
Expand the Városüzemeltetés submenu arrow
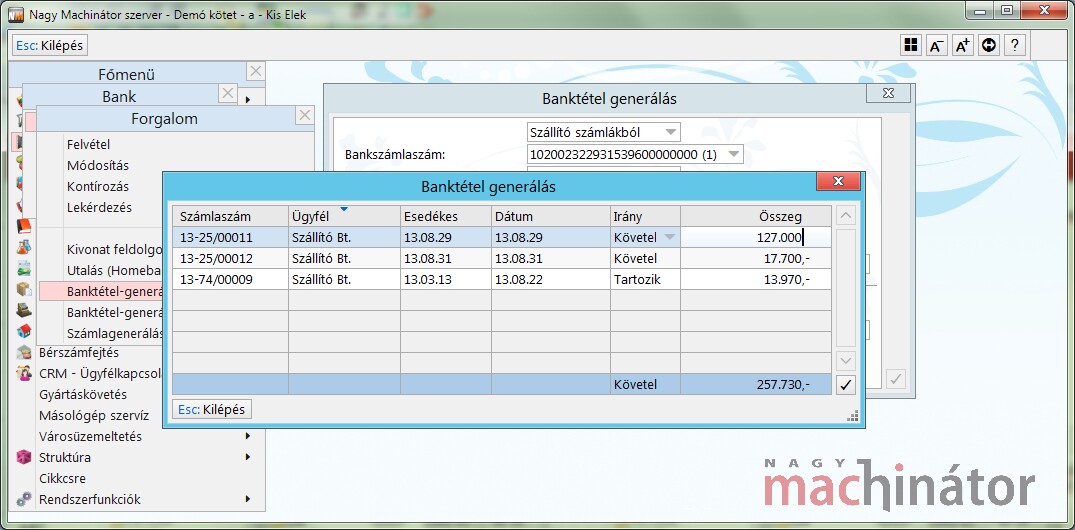(247, 436)
